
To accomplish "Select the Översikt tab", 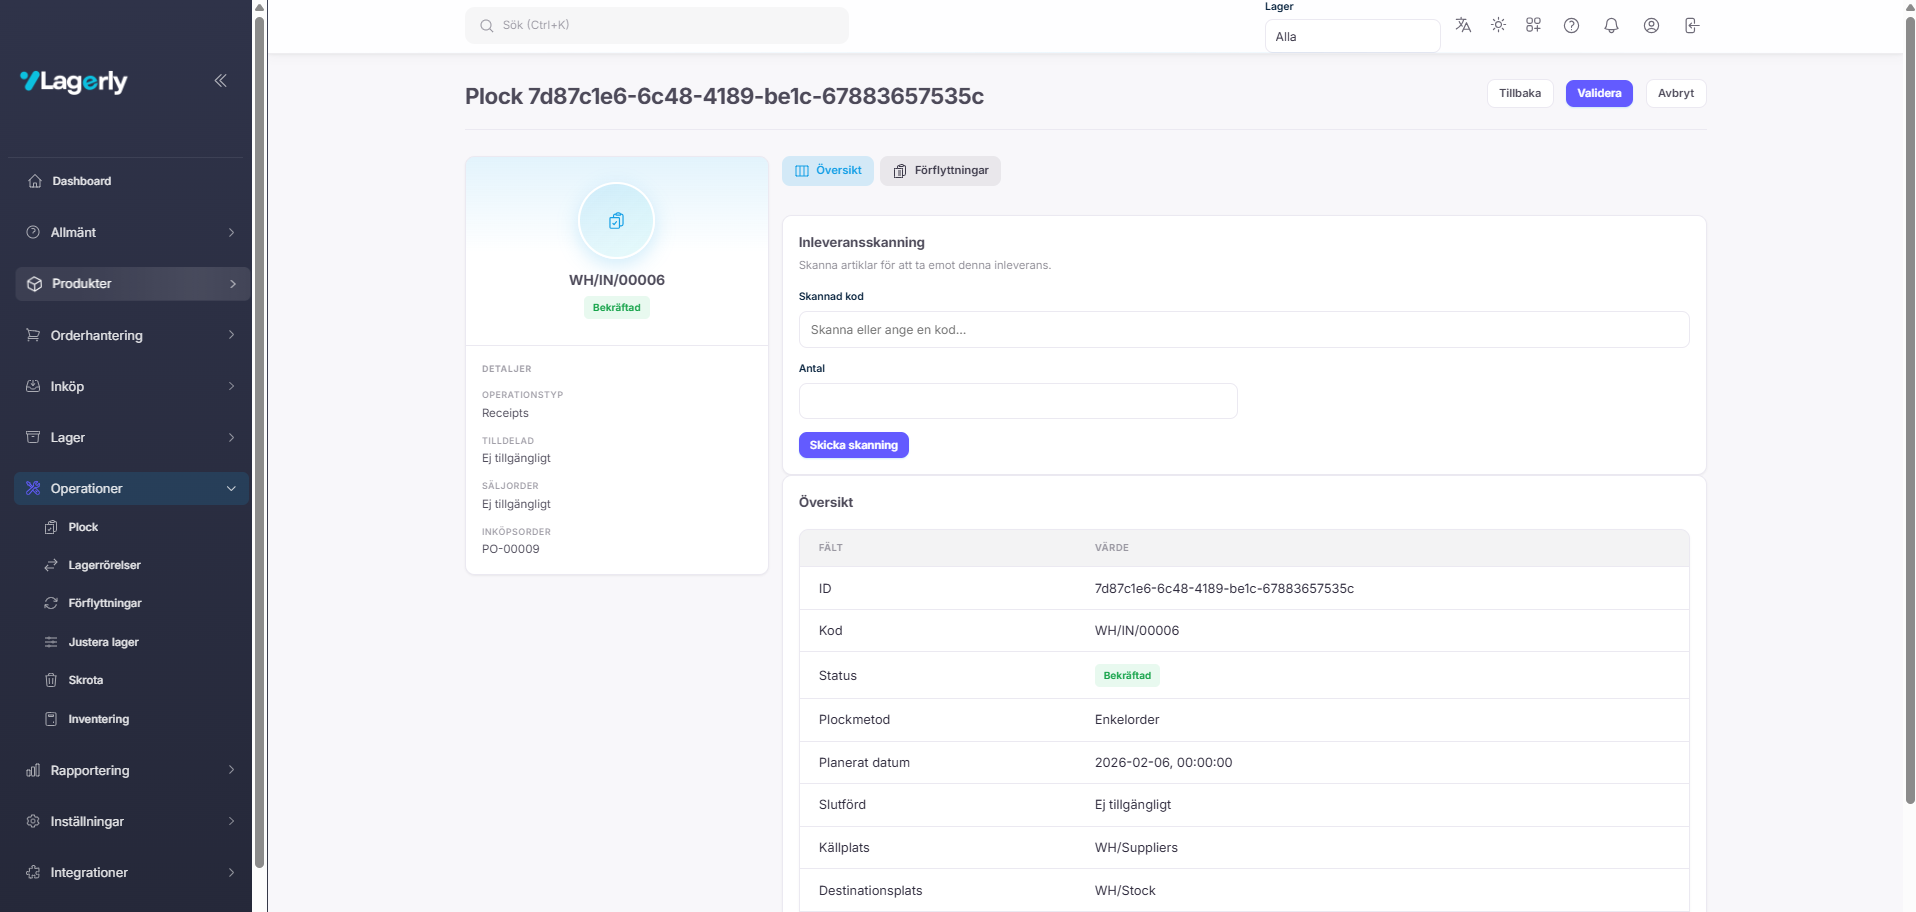I will click(828, 170).
